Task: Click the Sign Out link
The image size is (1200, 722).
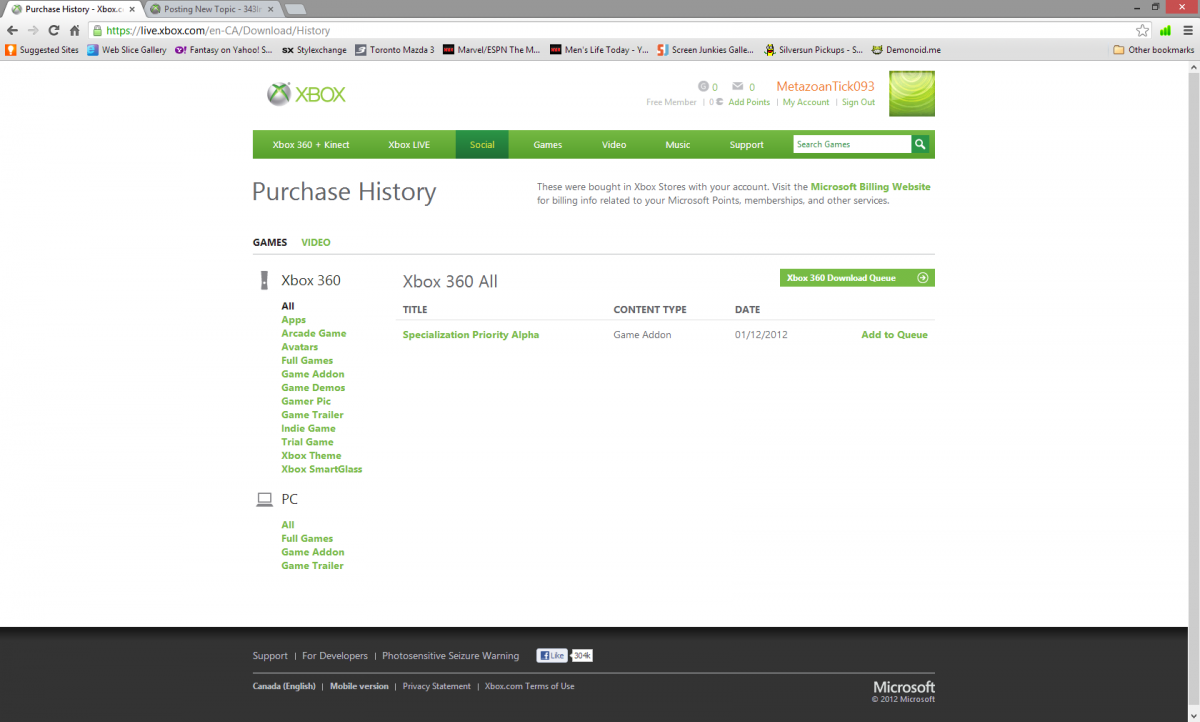Action: coord(858,102)
